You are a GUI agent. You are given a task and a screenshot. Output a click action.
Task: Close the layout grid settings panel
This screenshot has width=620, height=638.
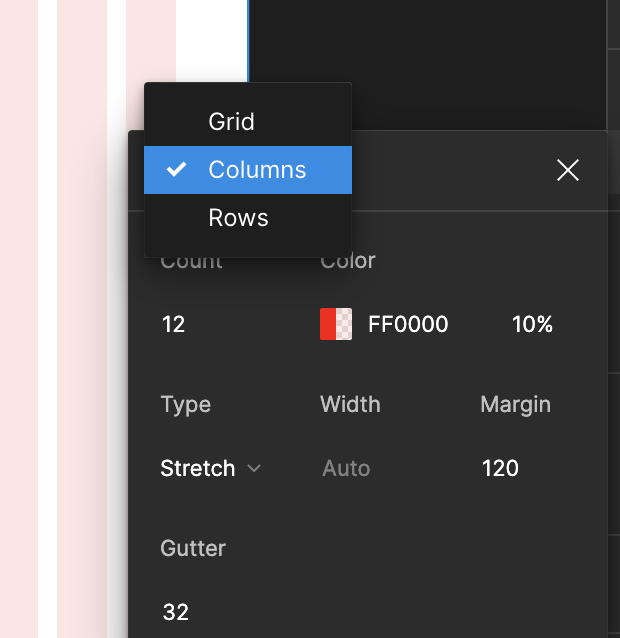tap(568, 170)
